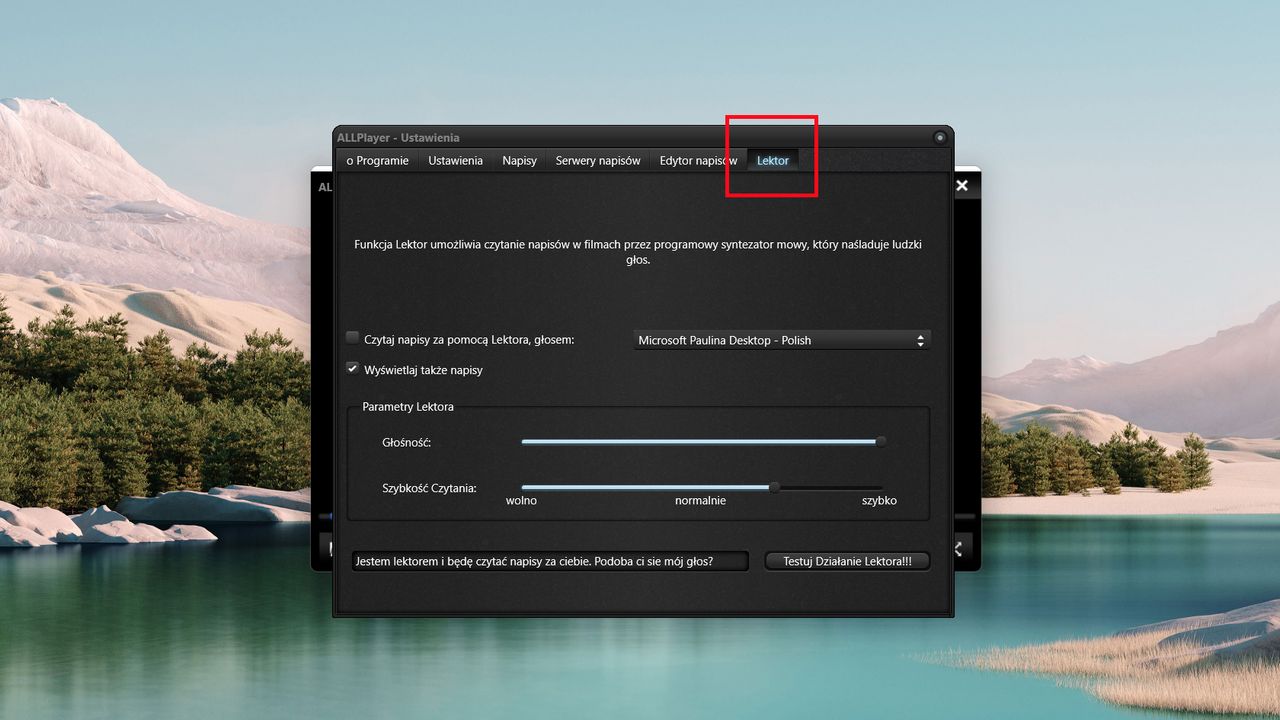Close the settings dialog with the round button

tap(940, 138)
